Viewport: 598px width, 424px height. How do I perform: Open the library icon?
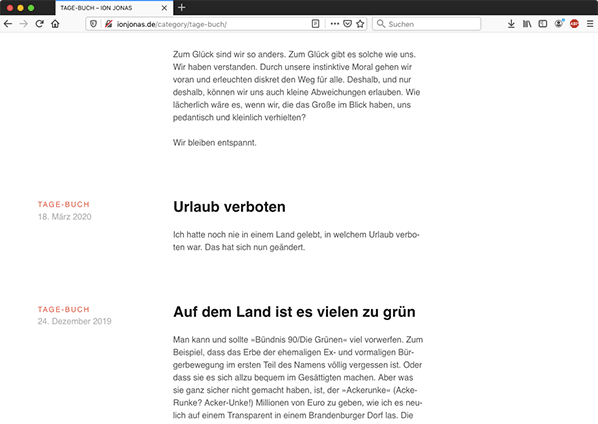click(527, 24)
